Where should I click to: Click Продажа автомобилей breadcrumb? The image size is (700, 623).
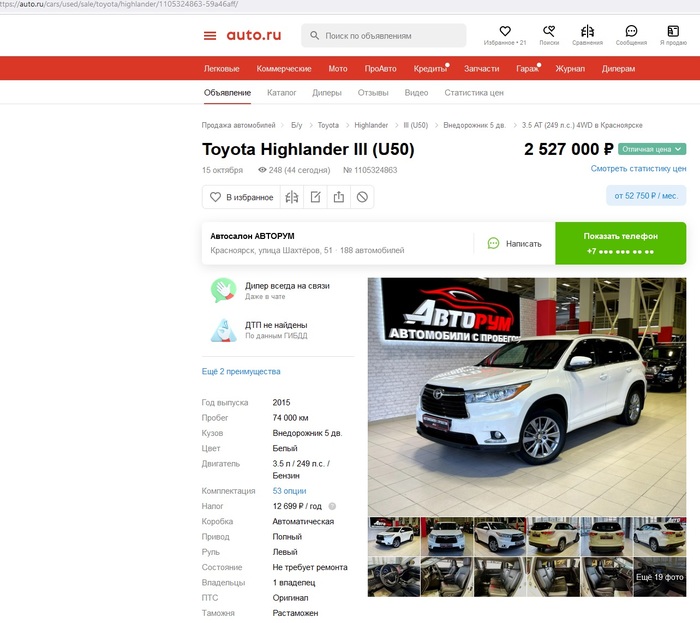pos(238,125)
